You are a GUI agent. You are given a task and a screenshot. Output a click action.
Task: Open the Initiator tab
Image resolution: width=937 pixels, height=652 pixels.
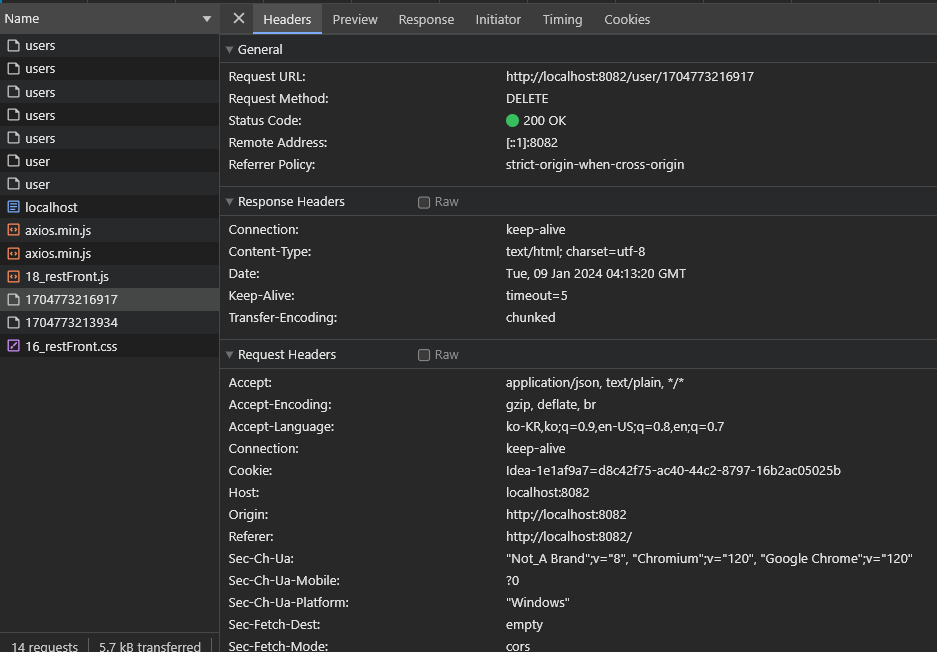(x=498, y=19)
